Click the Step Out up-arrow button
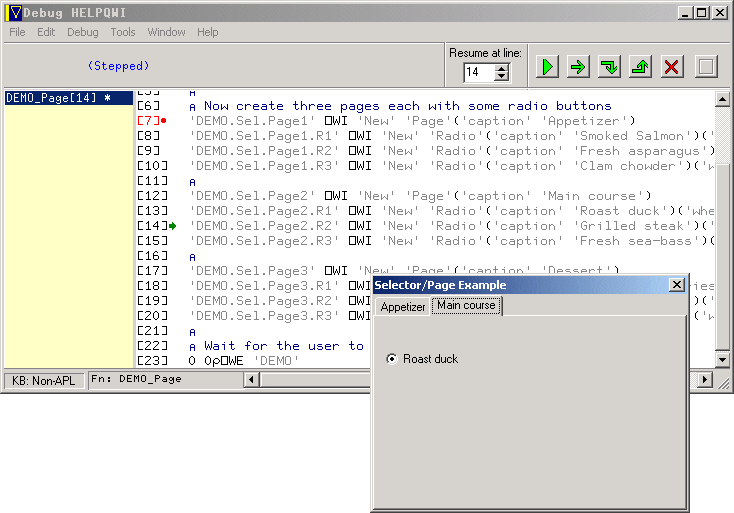The width and height of the screenshot is (734, 513). coord(640,67)
